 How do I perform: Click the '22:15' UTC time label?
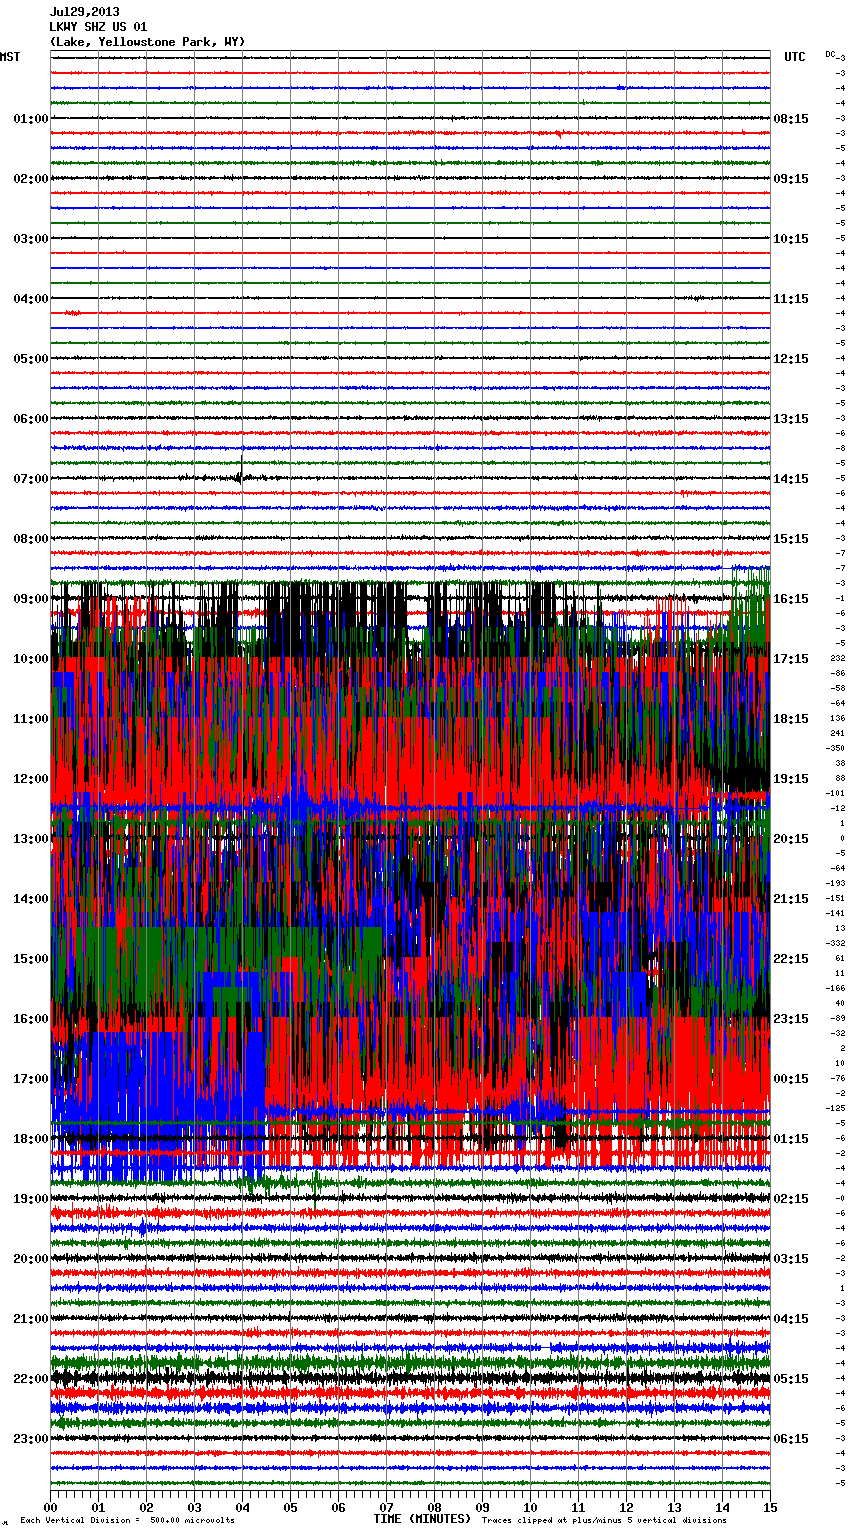[x=791, y=959]
